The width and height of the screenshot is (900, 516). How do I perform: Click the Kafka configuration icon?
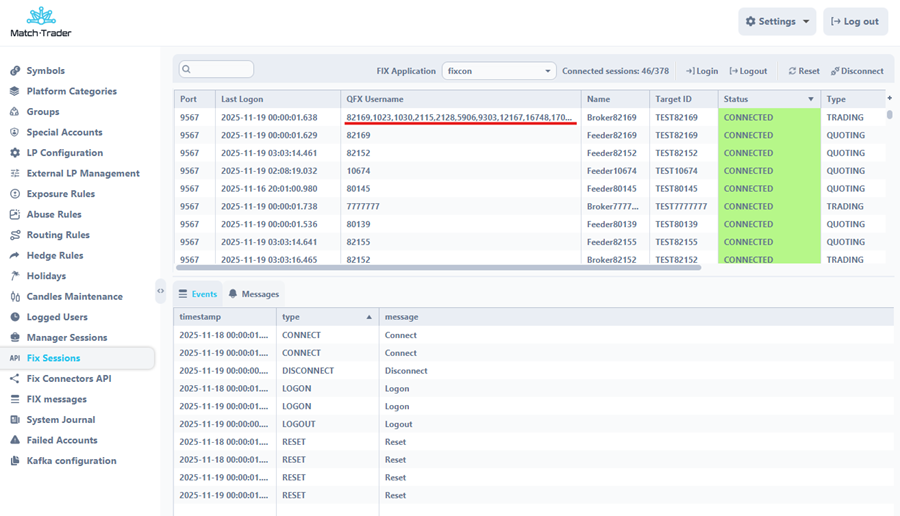pyautogui.click(x=15, y=461)
